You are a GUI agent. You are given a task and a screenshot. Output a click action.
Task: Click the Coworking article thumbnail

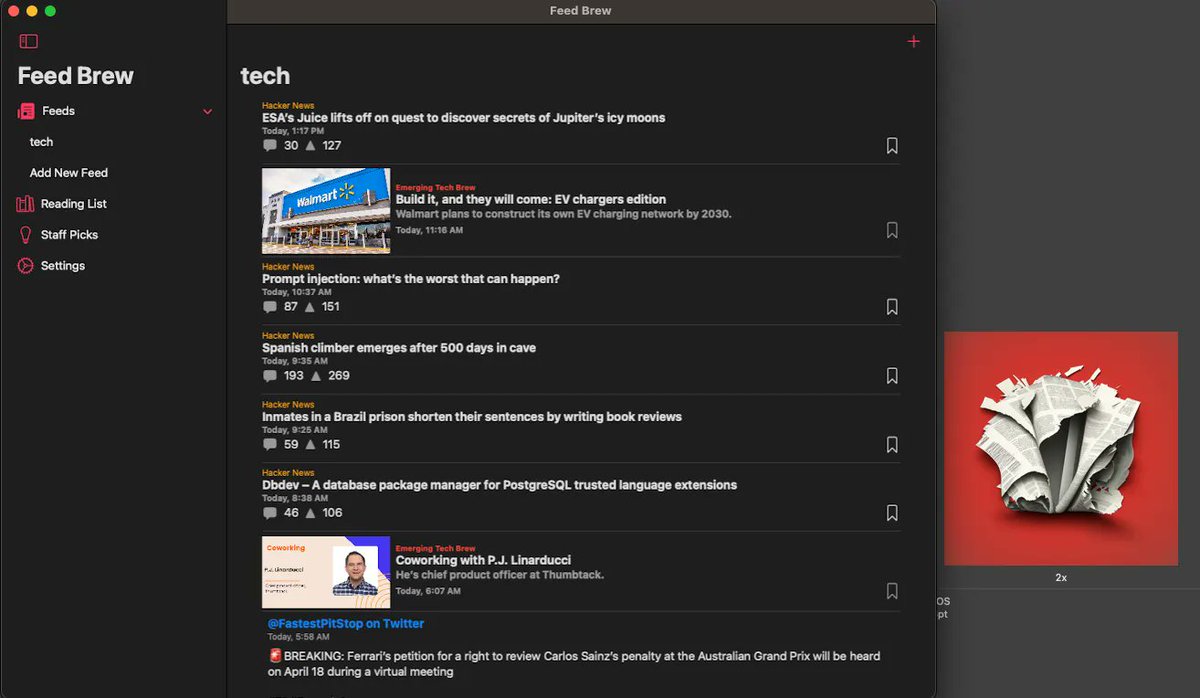[326, 572]
